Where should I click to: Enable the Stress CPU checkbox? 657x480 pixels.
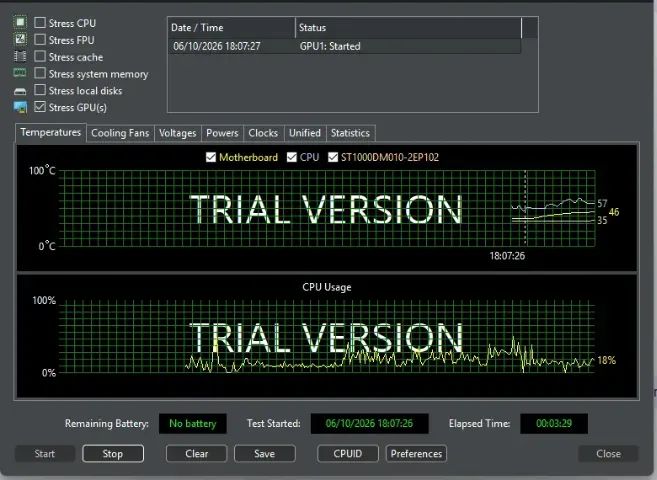40,23
